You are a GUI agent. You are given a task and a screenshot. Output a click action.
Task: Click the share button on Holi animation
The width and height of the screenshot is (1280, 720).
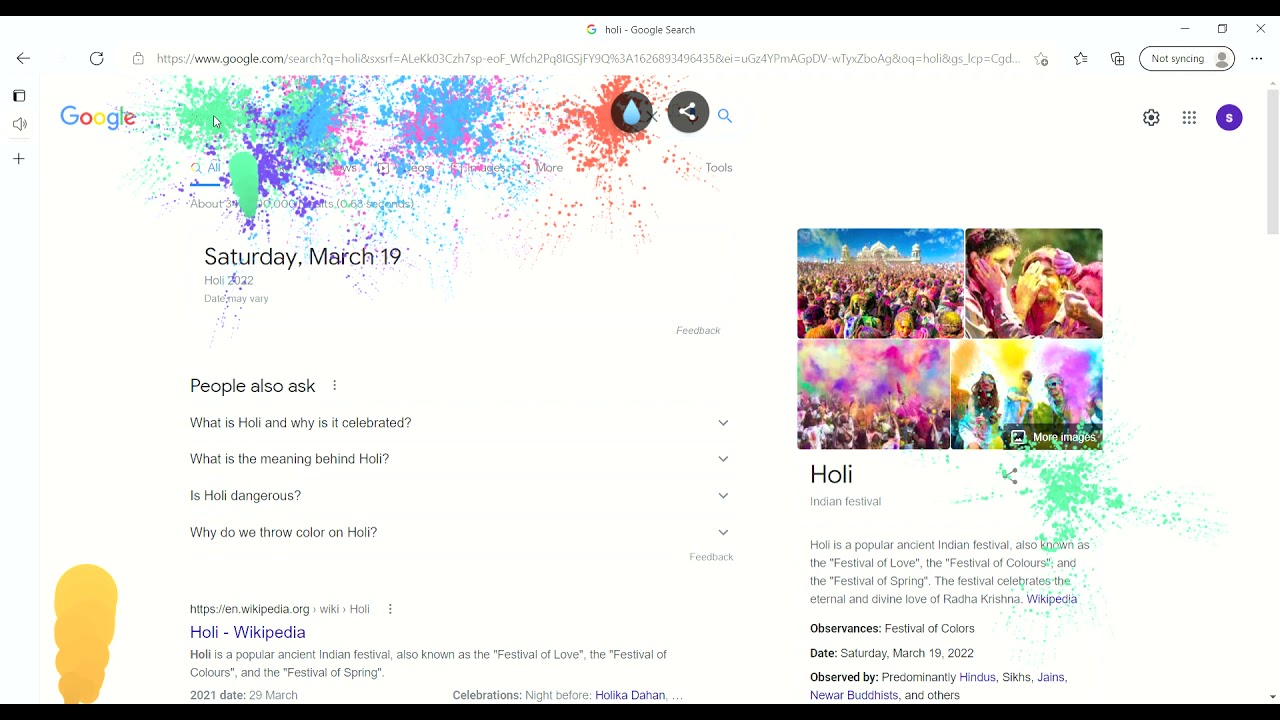[688, 112]
